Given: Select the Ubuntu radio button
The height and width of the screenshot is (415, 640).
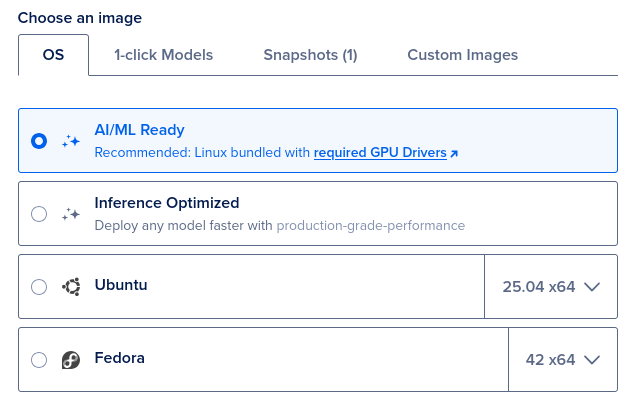Looking at the screenshot, I should click(39, 287).
